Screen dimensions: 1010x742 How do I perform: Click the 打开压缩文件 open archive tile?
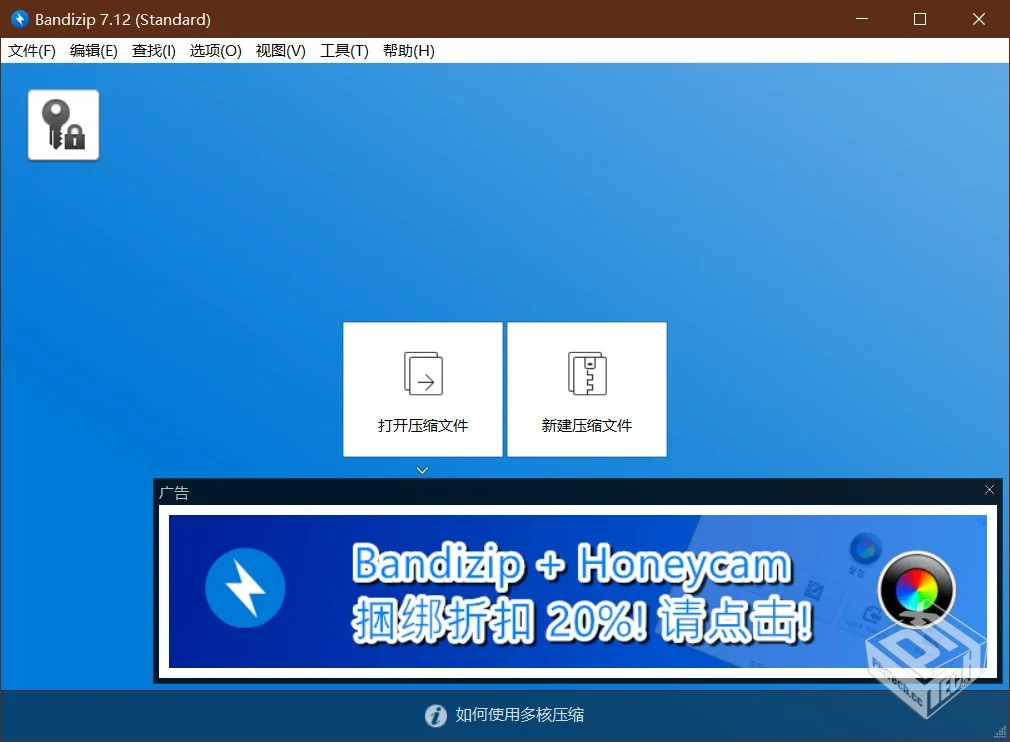click(x=423, y=389)
